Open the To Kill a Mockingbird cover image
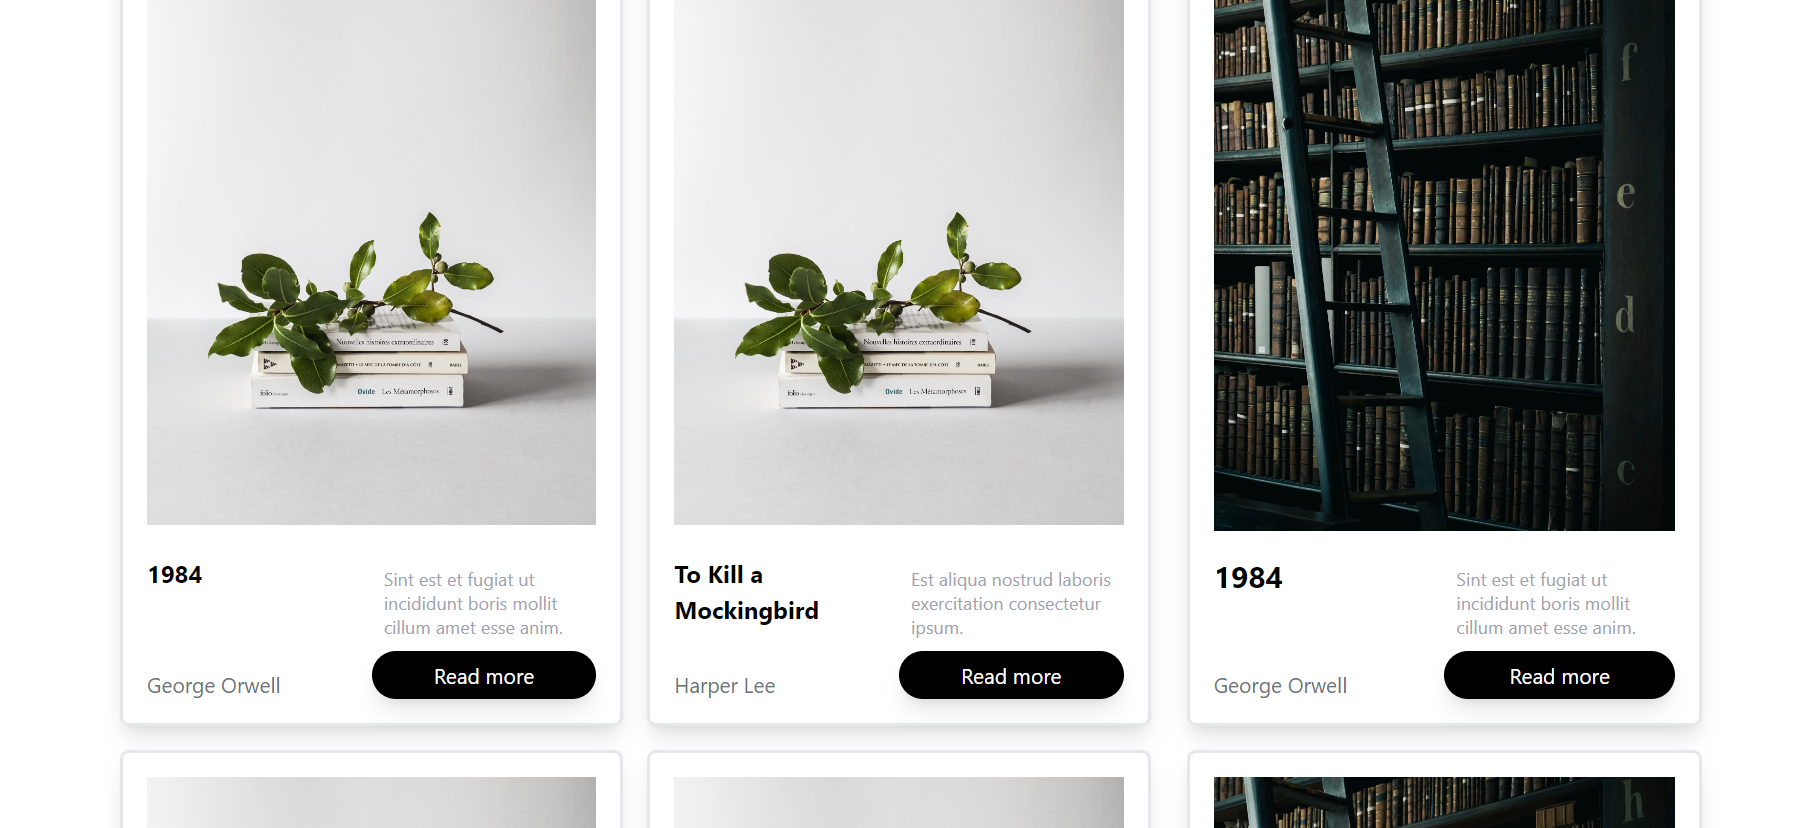Viewport: 1815px width, 828px height. [899, 262]
